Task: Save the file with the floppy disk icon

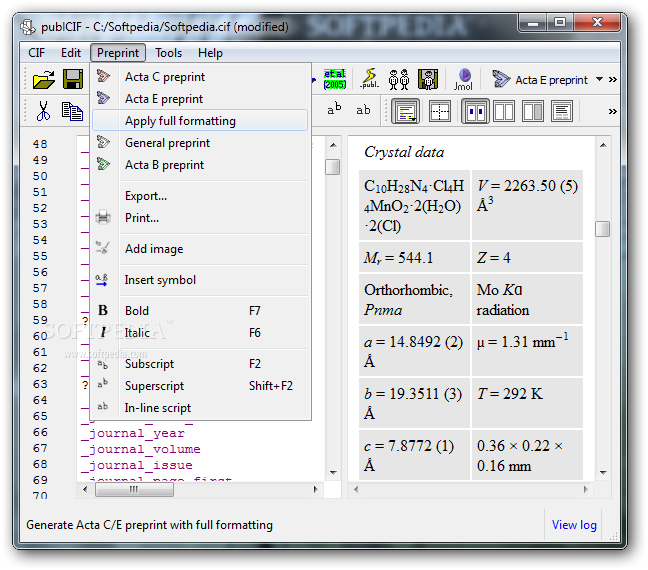Action: tap(73, 79)
